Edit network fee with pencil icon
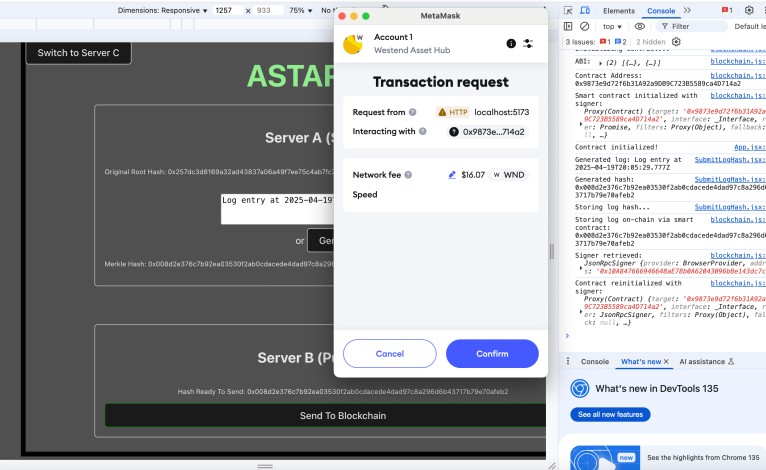This screenshot has width=766, height=470. click(x=452, y=175)
